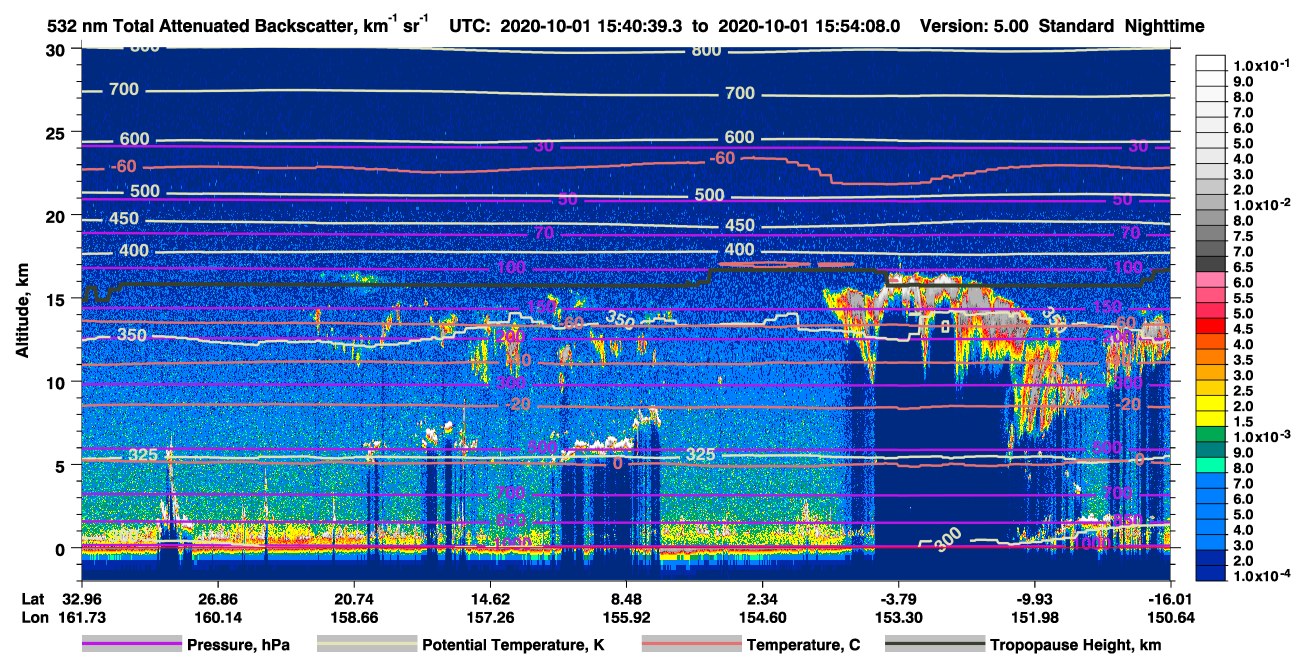Click longitude value 158.66
Screen dimensions: 1300x667
click(354, 617)
